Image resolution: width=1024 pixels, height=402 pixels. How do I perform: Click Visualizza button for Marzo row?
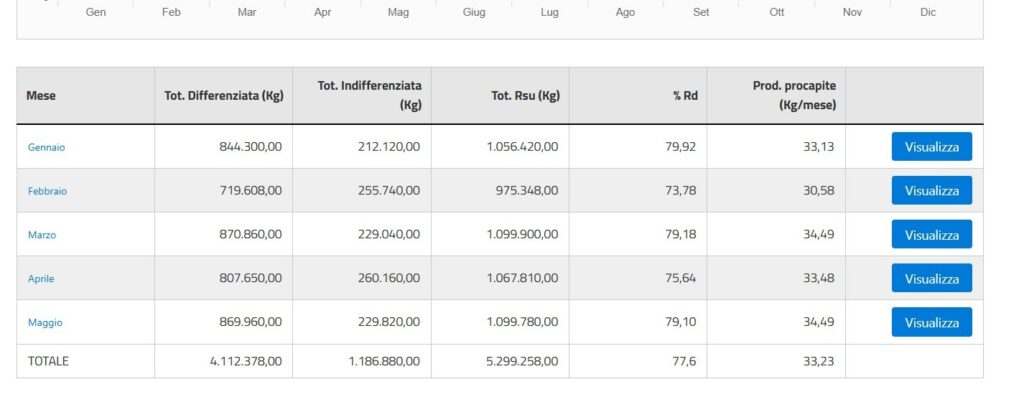pos(931,234)
